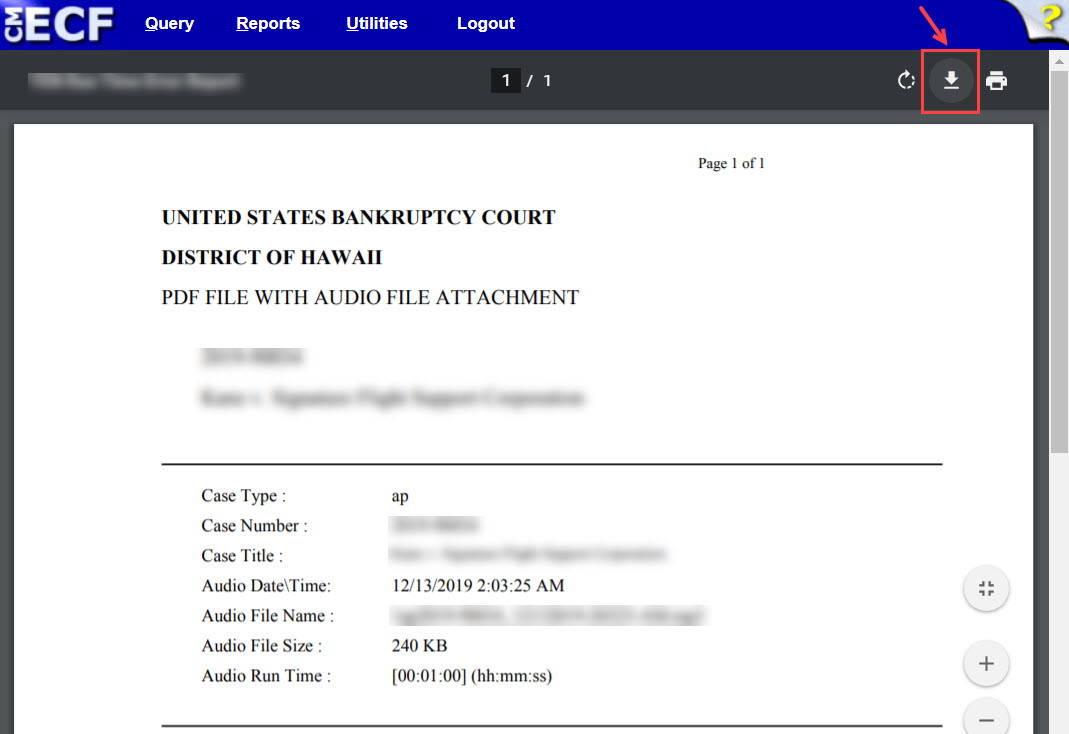The height and width of the screenshot is (734, 1069).
Task: Click the CM/ECF logo
Action: [x=58, y=23]
